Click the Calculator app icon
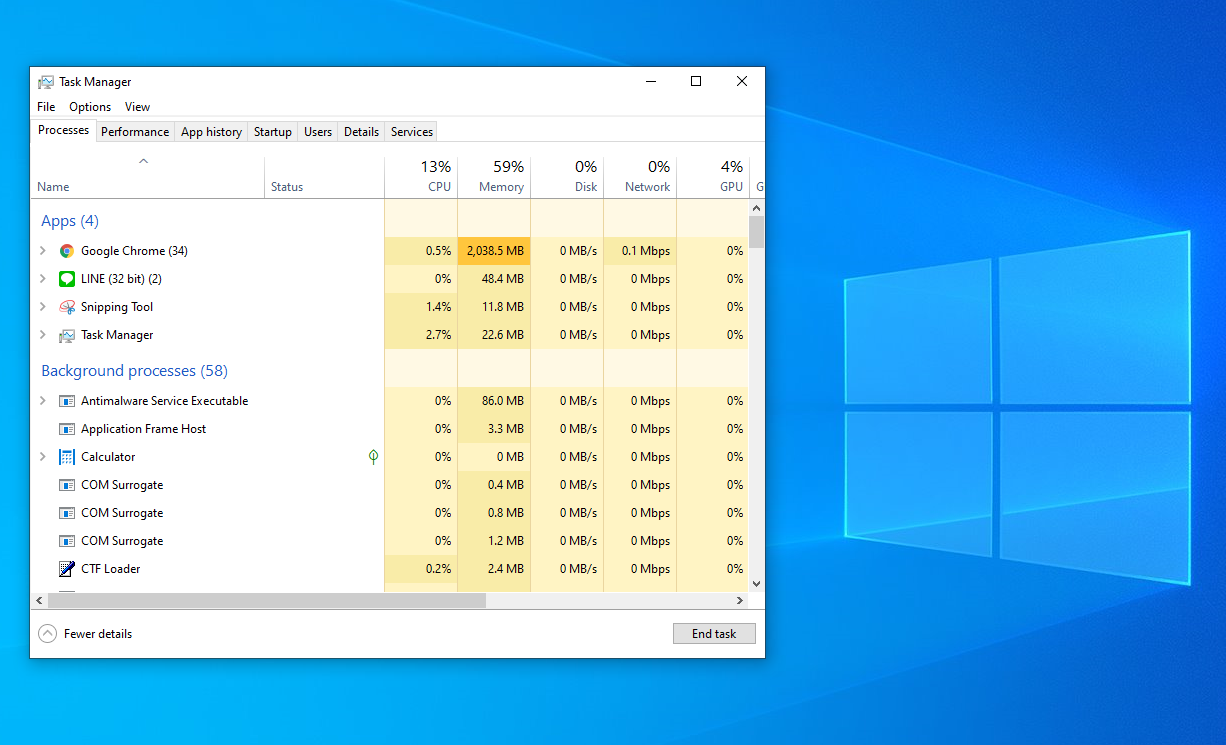Image resolution: width=1226 pixels, height=745 pixels. [x=66, y=457]
